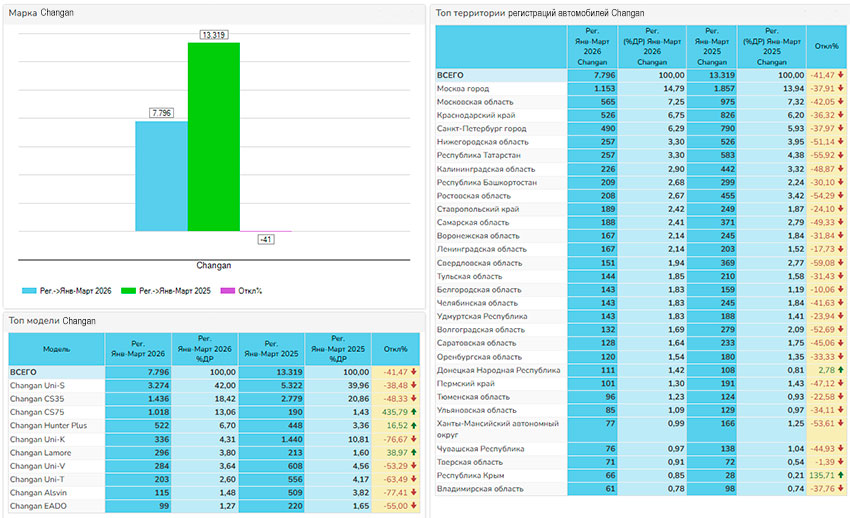Click green up arrow in Changan CS75 row

[413, 412]
